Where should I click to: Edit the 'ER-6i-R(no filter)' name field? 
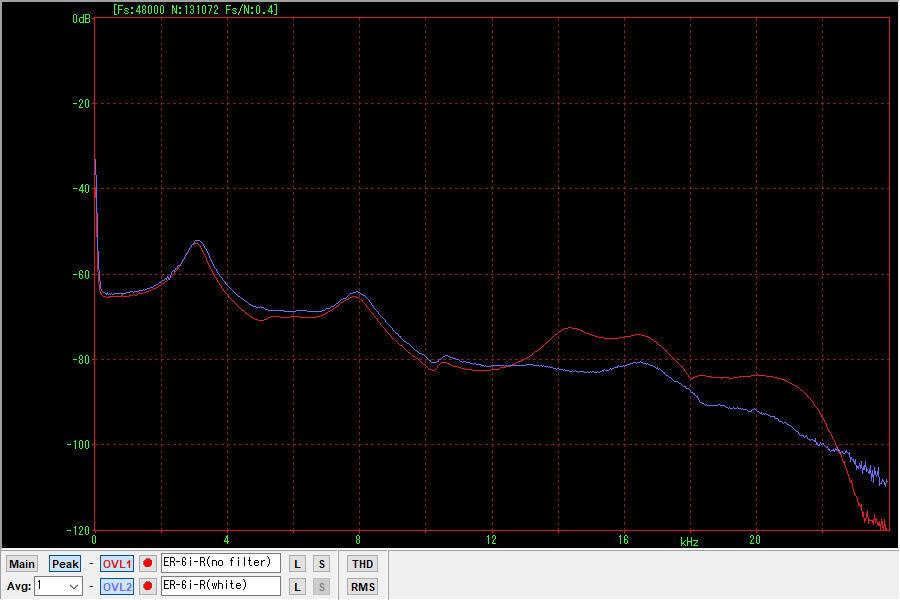(x=221, y=563)
